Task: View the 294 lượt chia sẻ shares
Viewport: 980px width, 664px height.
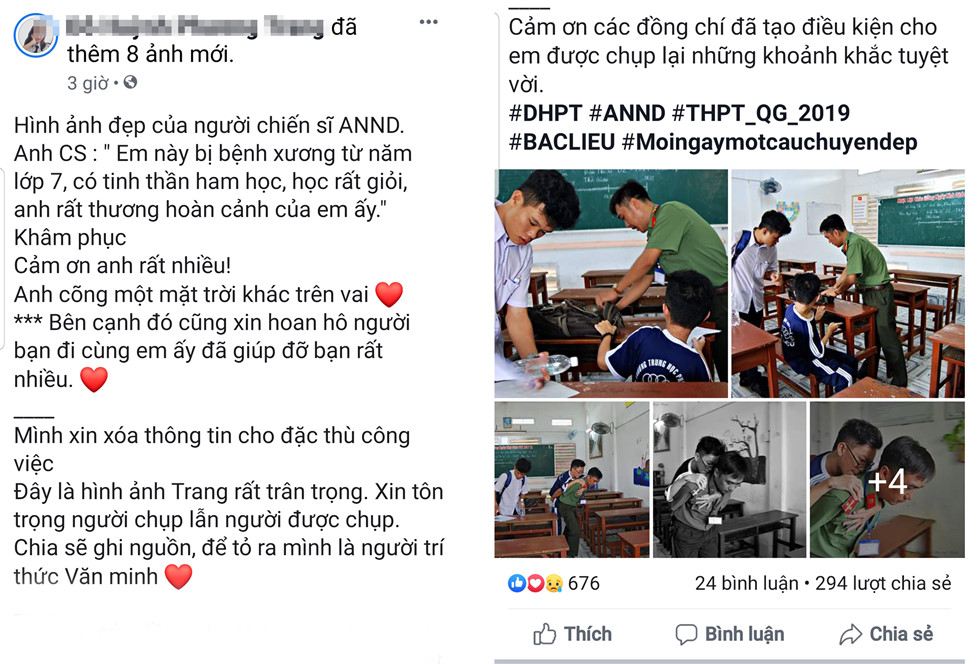Action: click(883, 583)
